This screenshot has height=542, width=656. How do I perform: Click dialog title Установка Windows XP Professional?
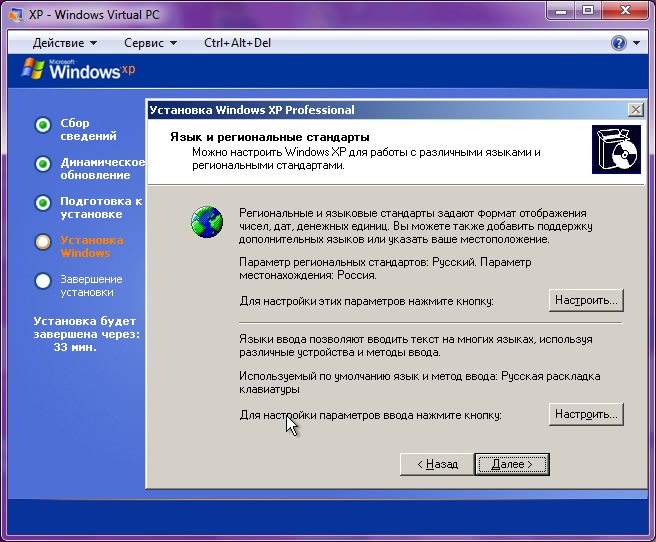[252, 110]
